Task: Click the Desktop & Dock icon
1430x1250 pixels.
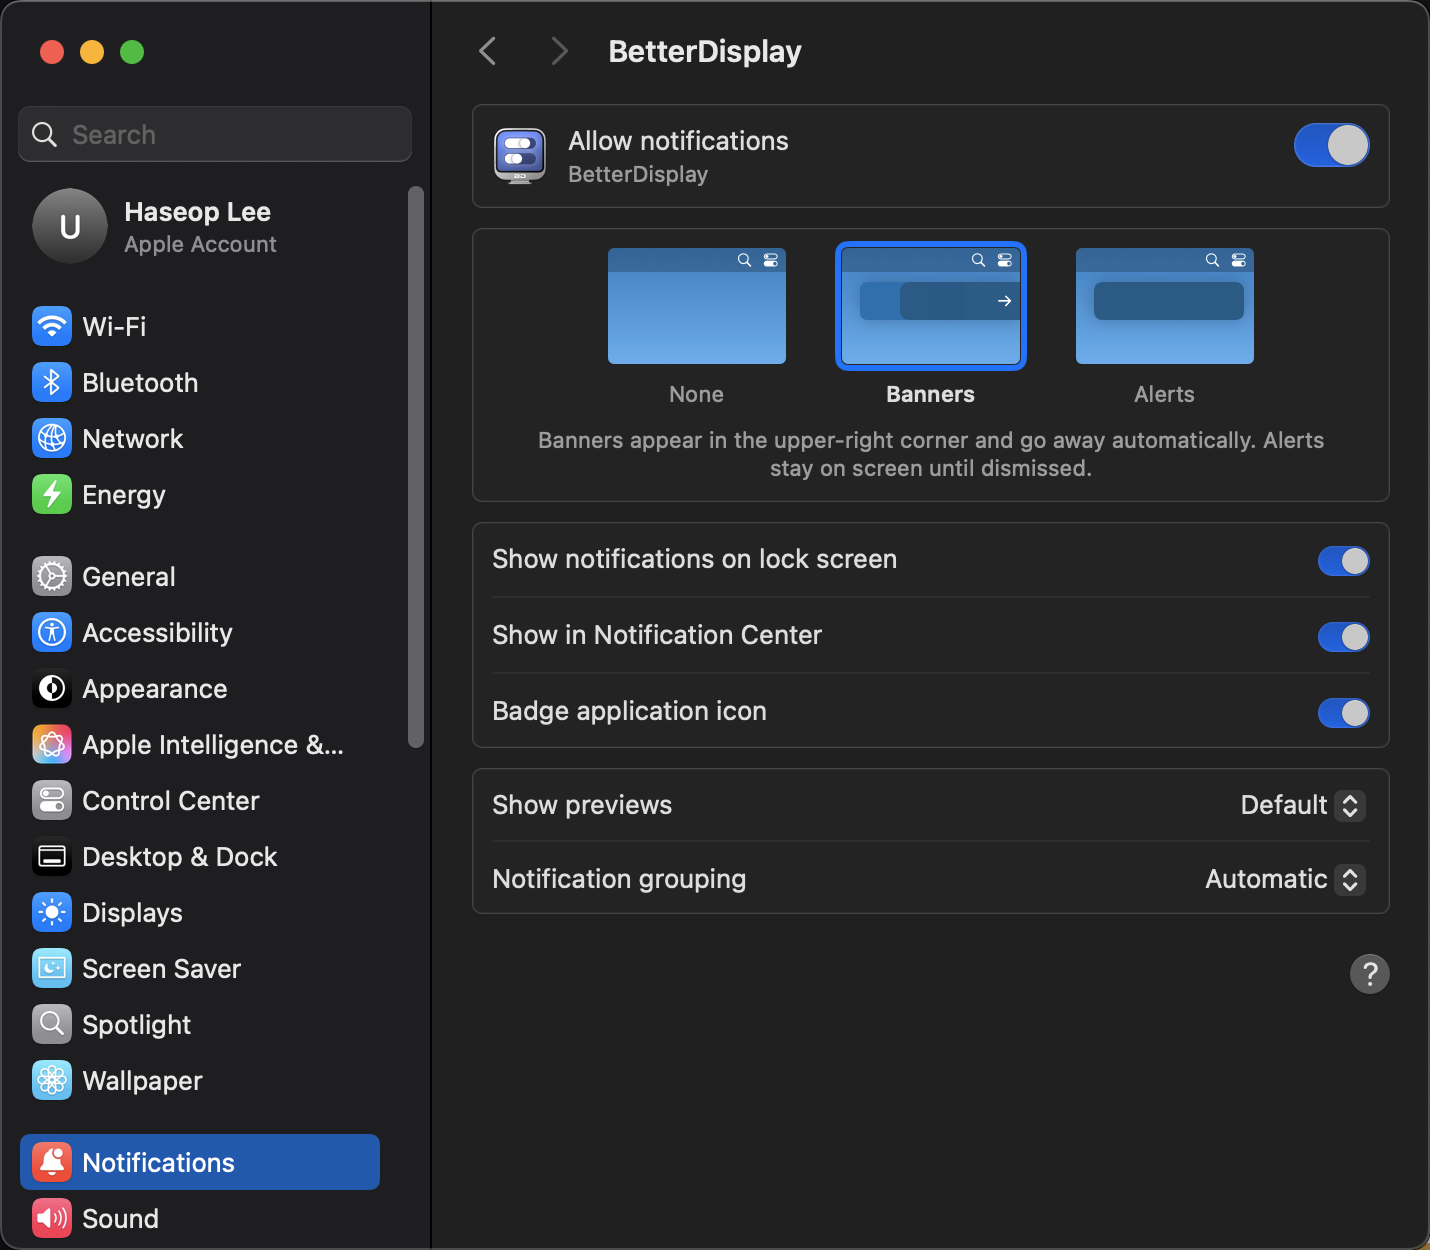Action: [x=52, y=856]
